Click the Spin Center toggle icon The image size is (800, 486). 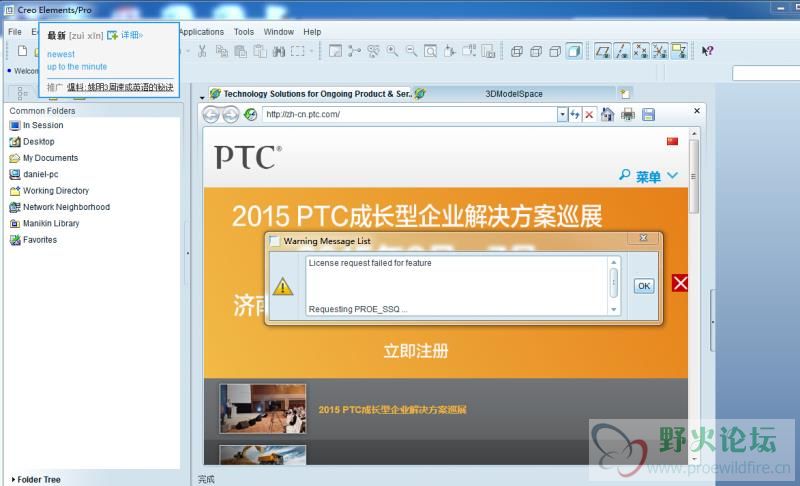pyautogui.click(x=354, y=50)
